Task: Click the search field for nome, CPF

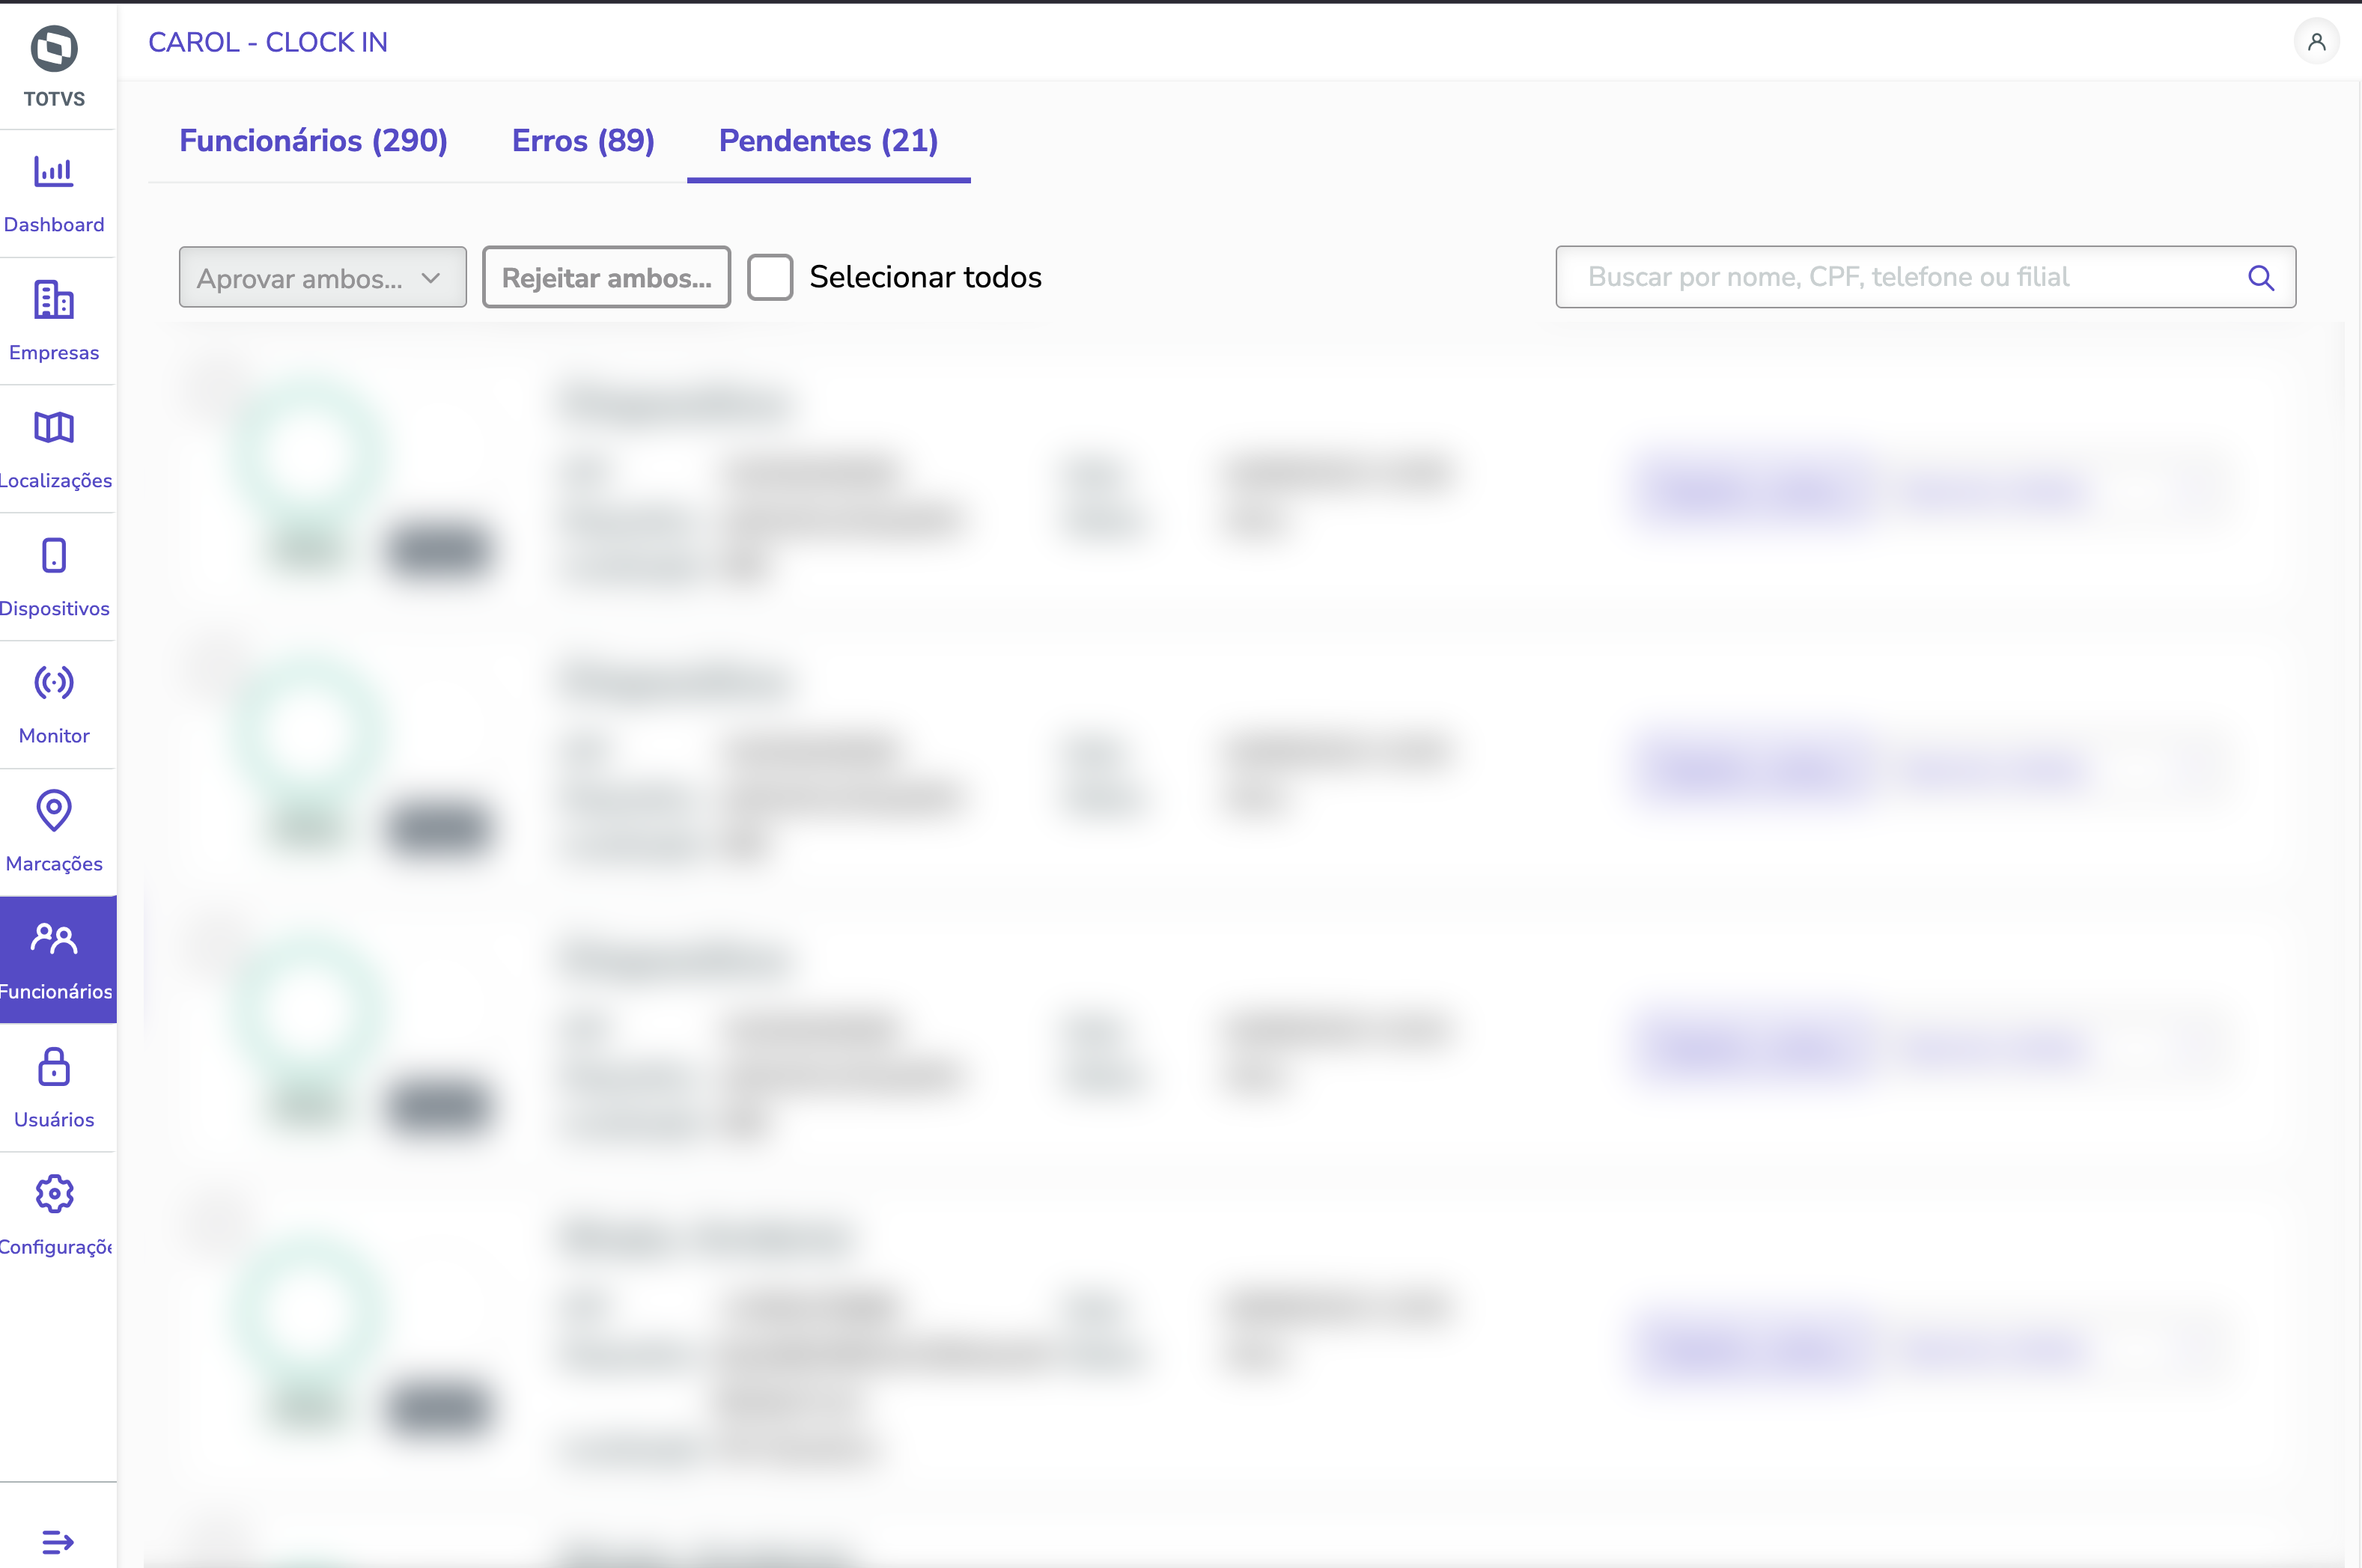Action: click(1900, 278)
